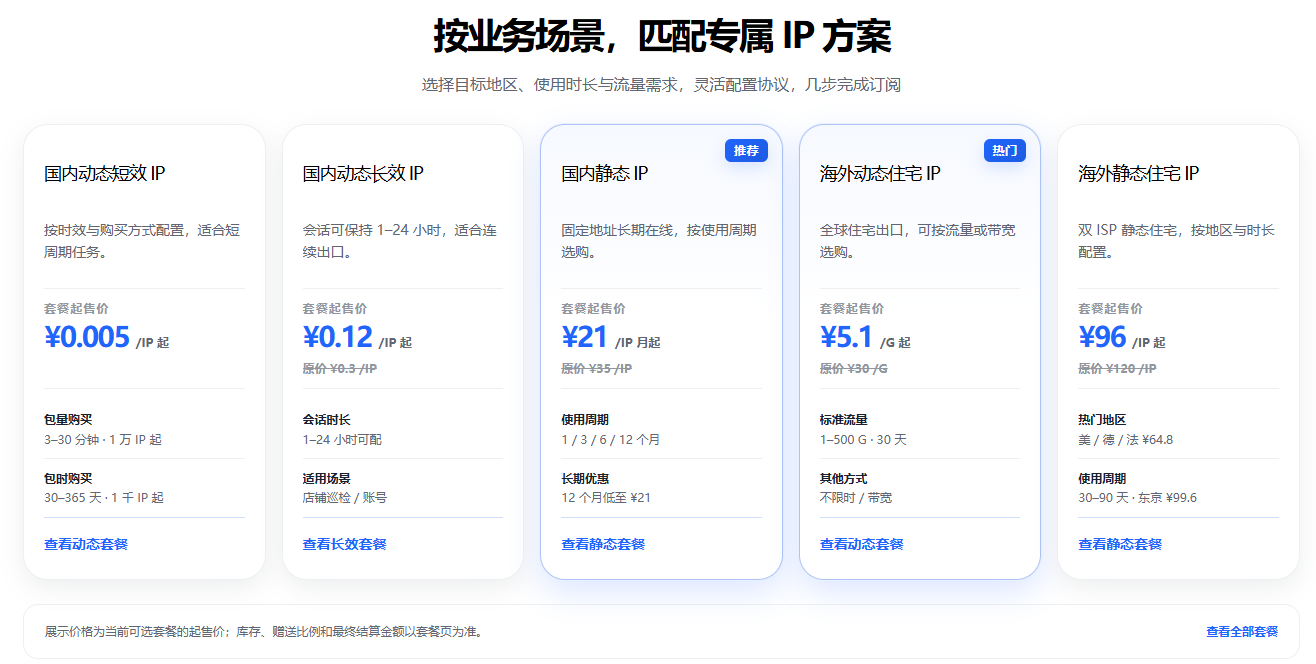Click the 其他方式 label
This screenshot has width=1316, height=664.
844,479
